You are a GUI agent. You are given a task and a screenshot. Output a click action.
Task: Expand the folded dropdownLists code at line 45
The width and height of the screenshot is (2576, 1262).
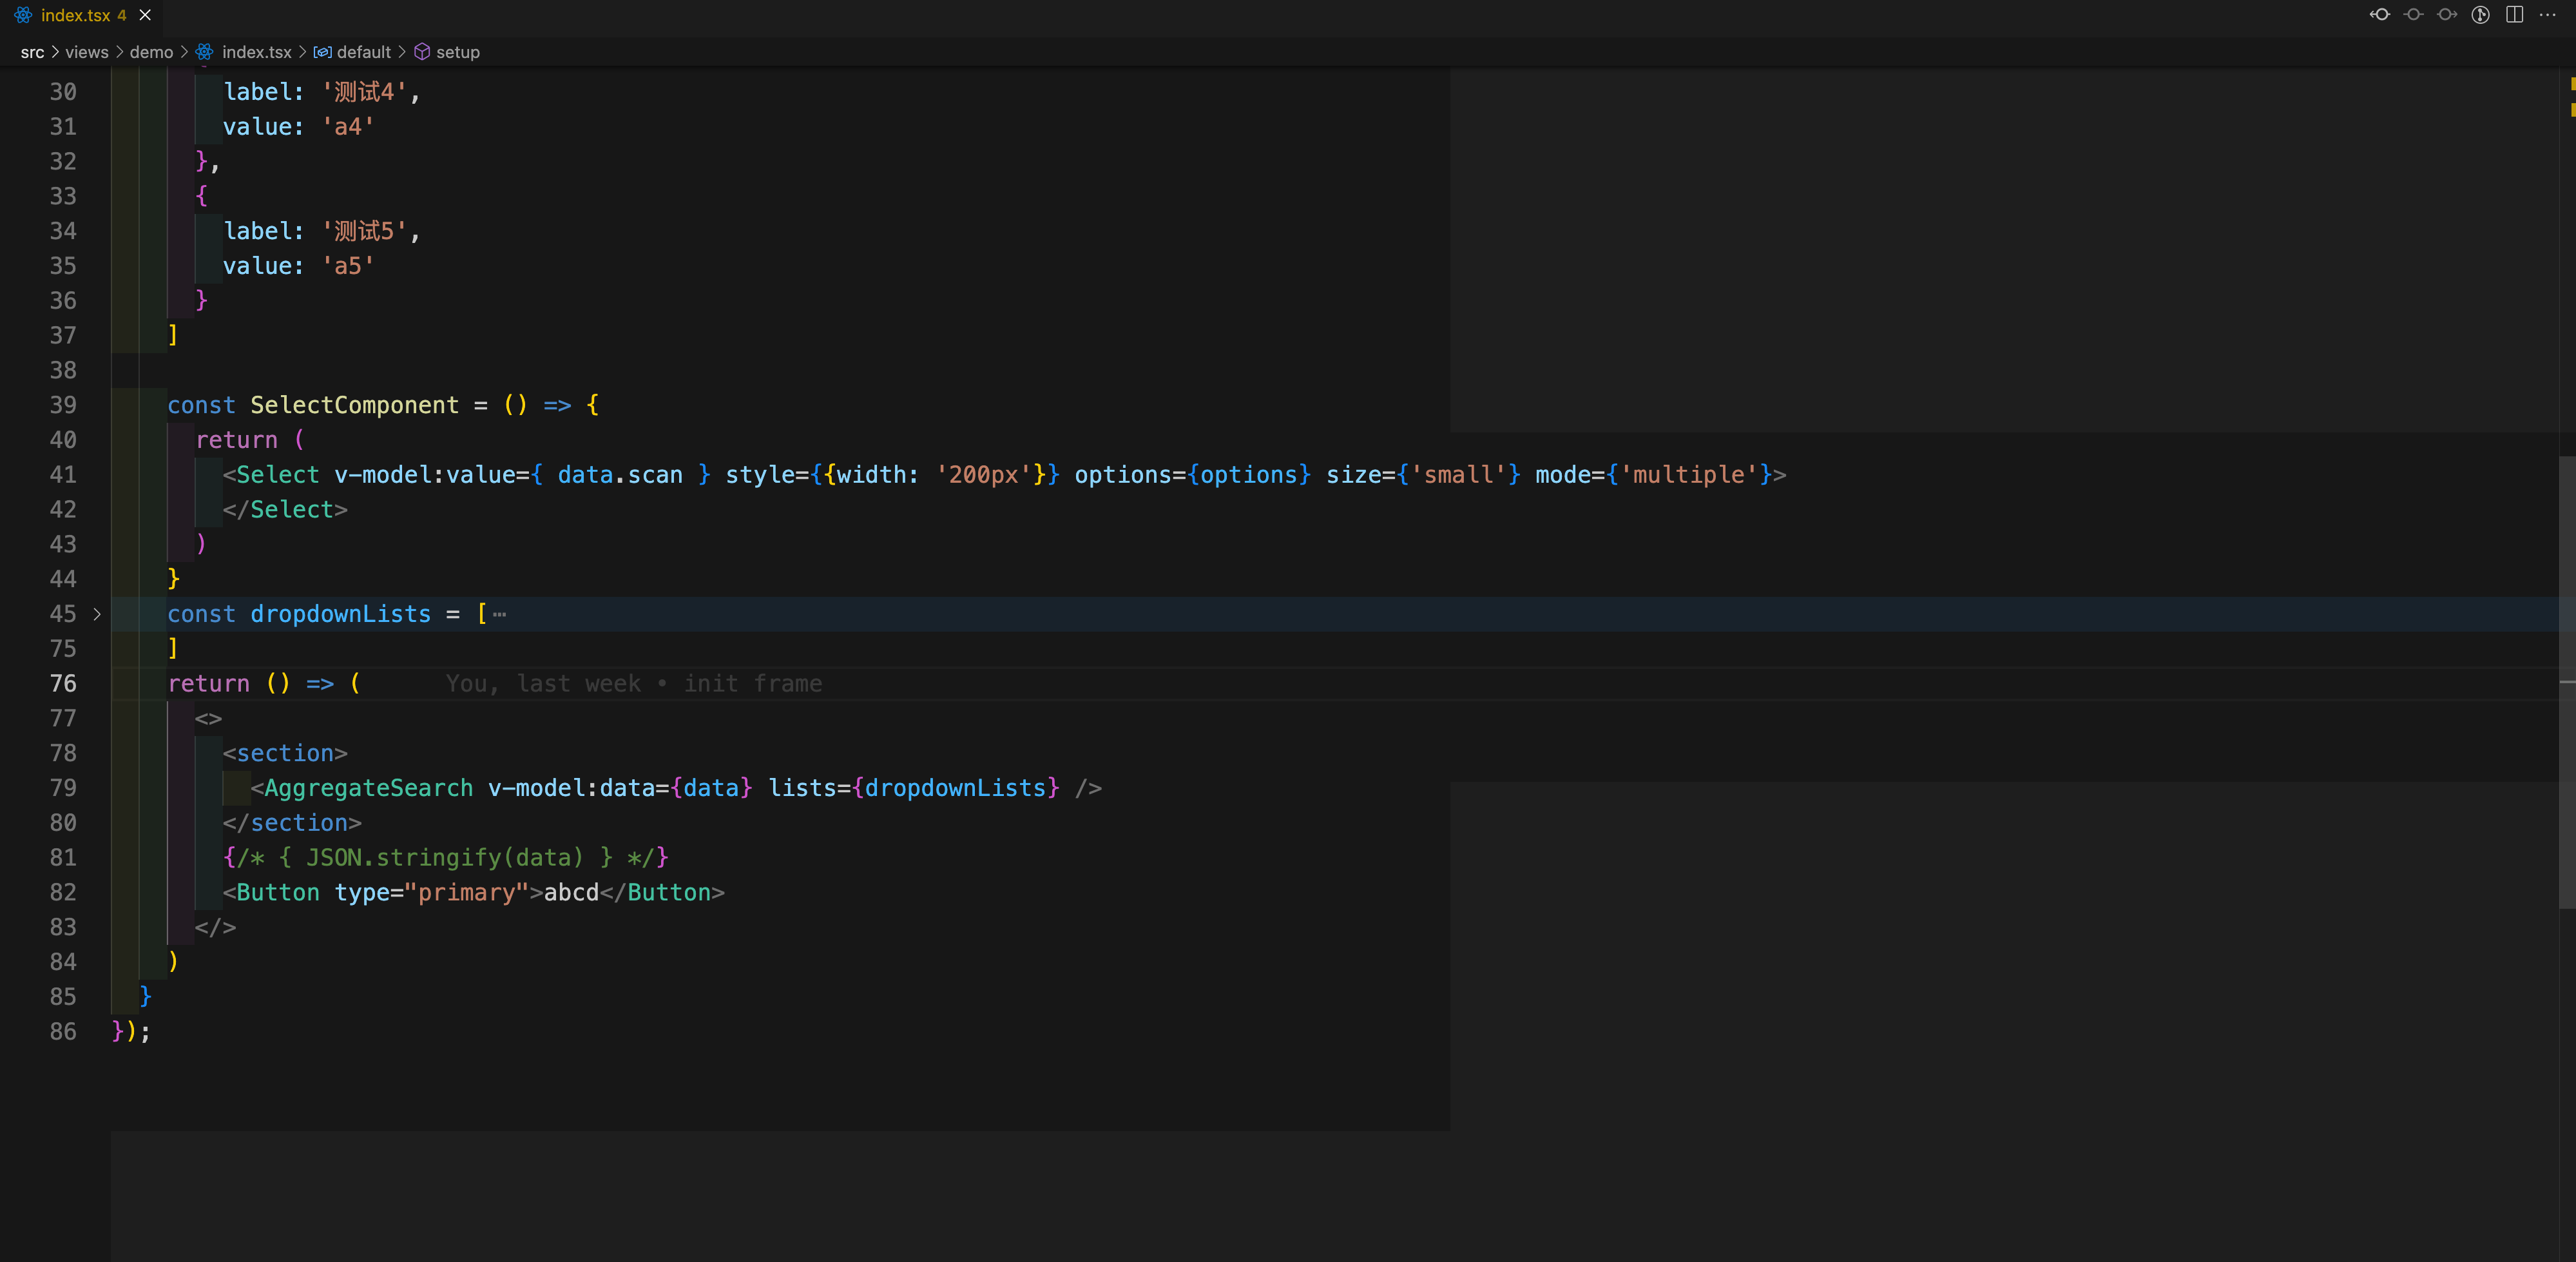97,614
